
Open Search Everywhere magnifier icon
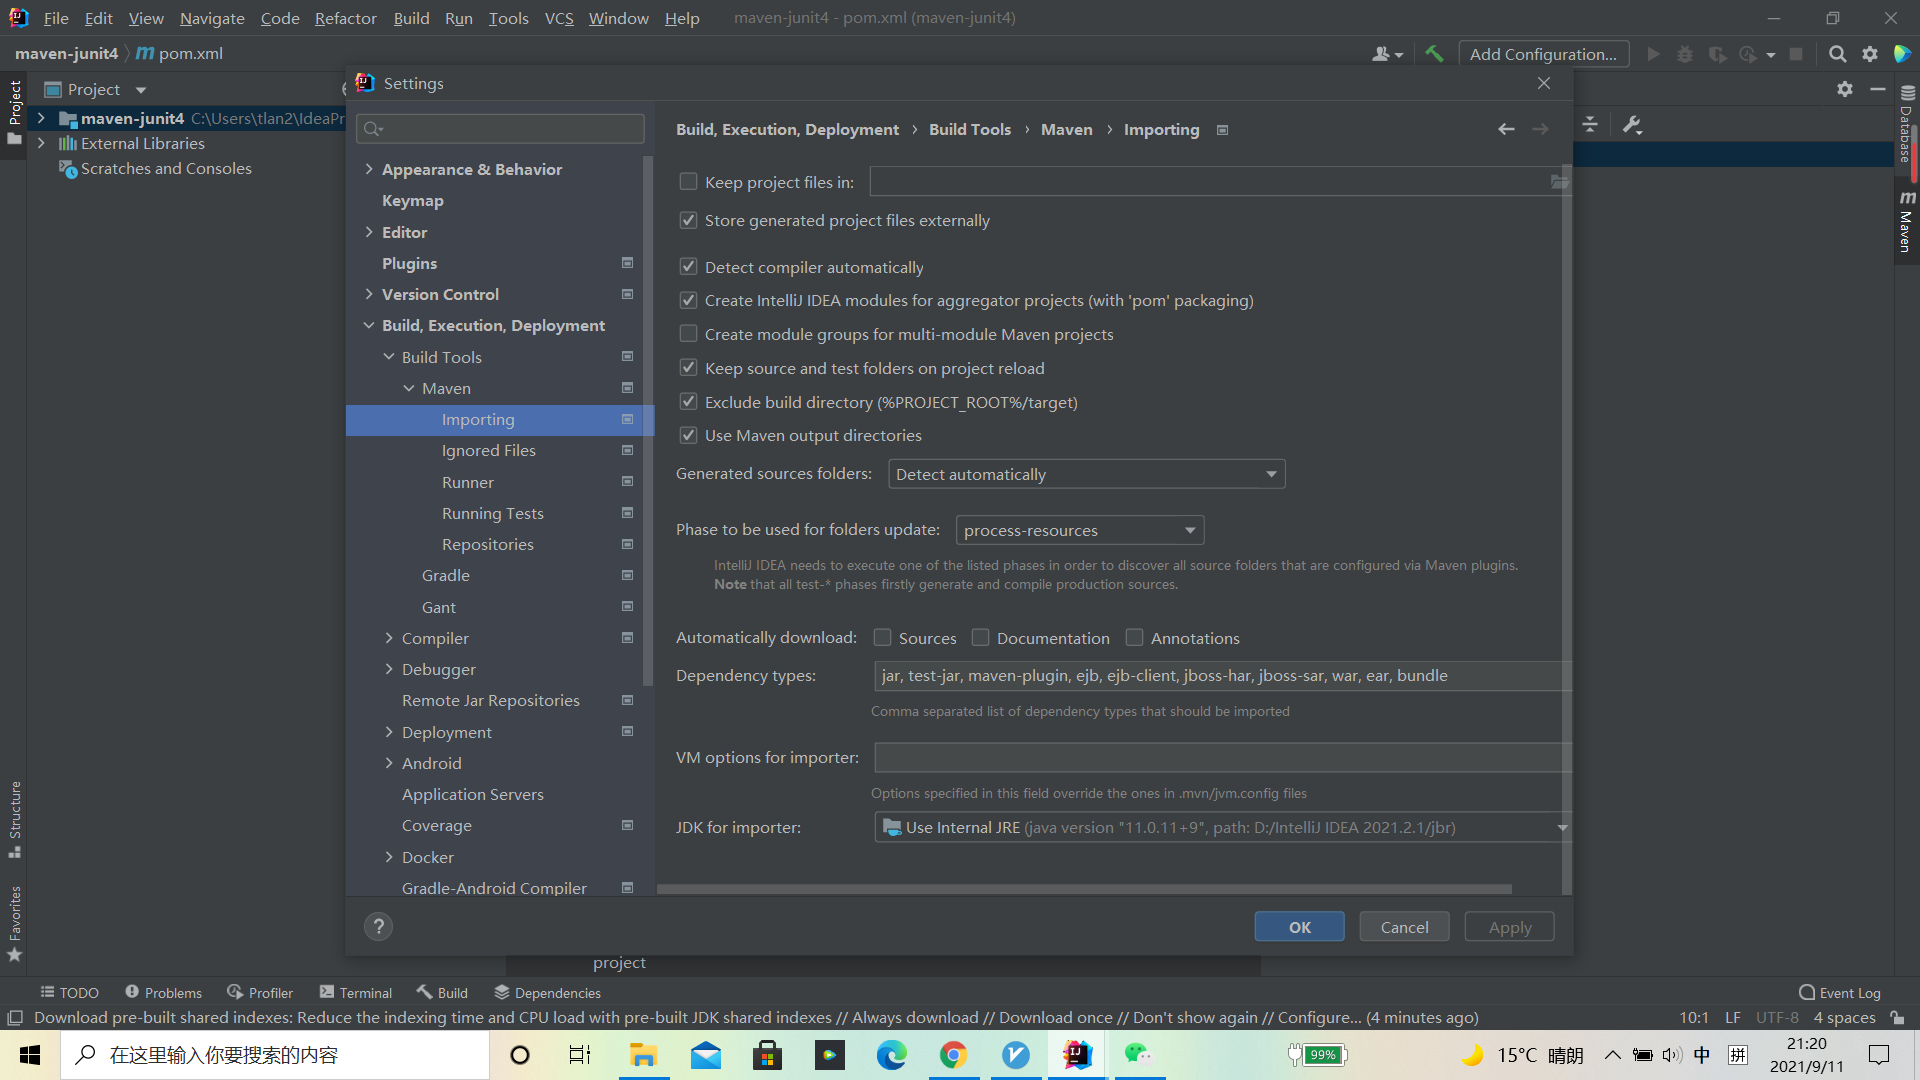coord(1837,54)
